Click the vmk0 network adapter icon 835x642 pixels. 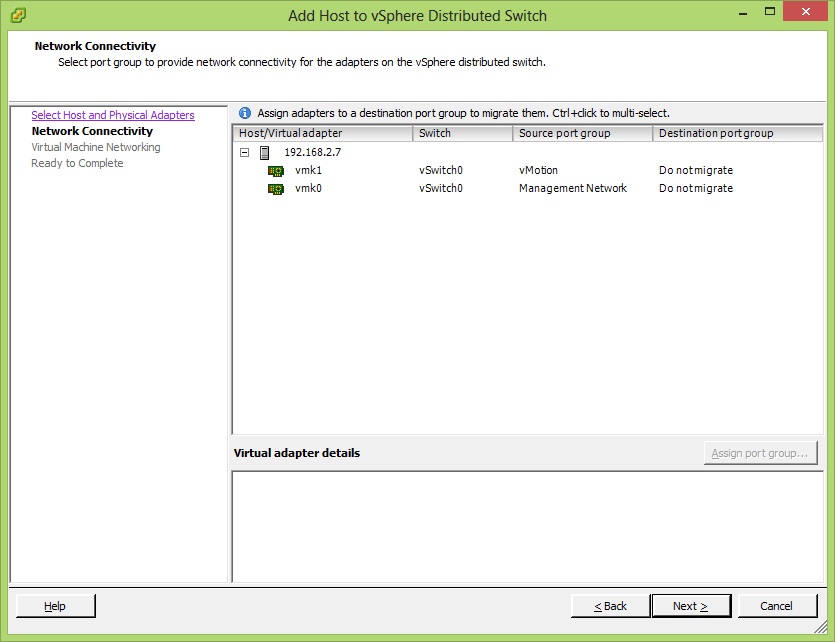(276, 189)
